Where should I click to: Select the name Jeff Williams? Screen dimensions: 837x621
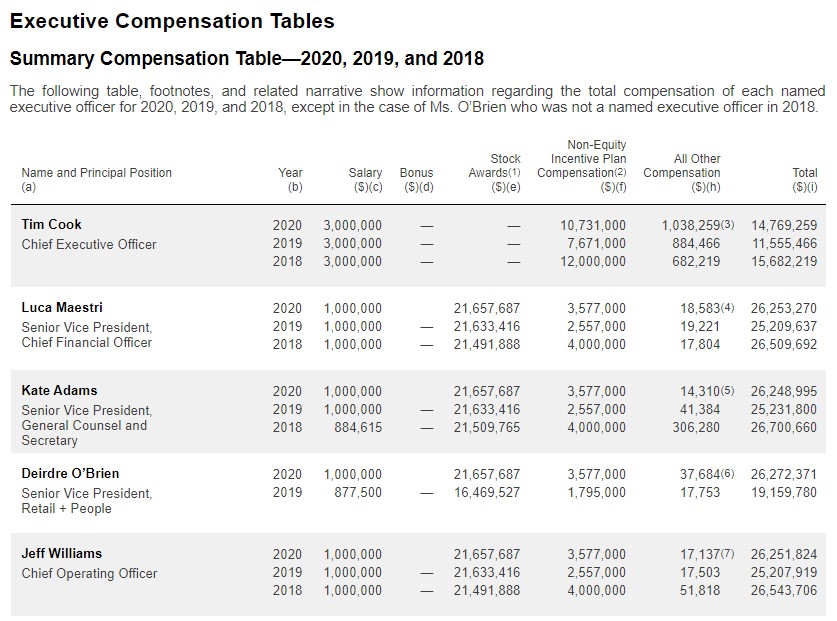(x=62, y=553)
